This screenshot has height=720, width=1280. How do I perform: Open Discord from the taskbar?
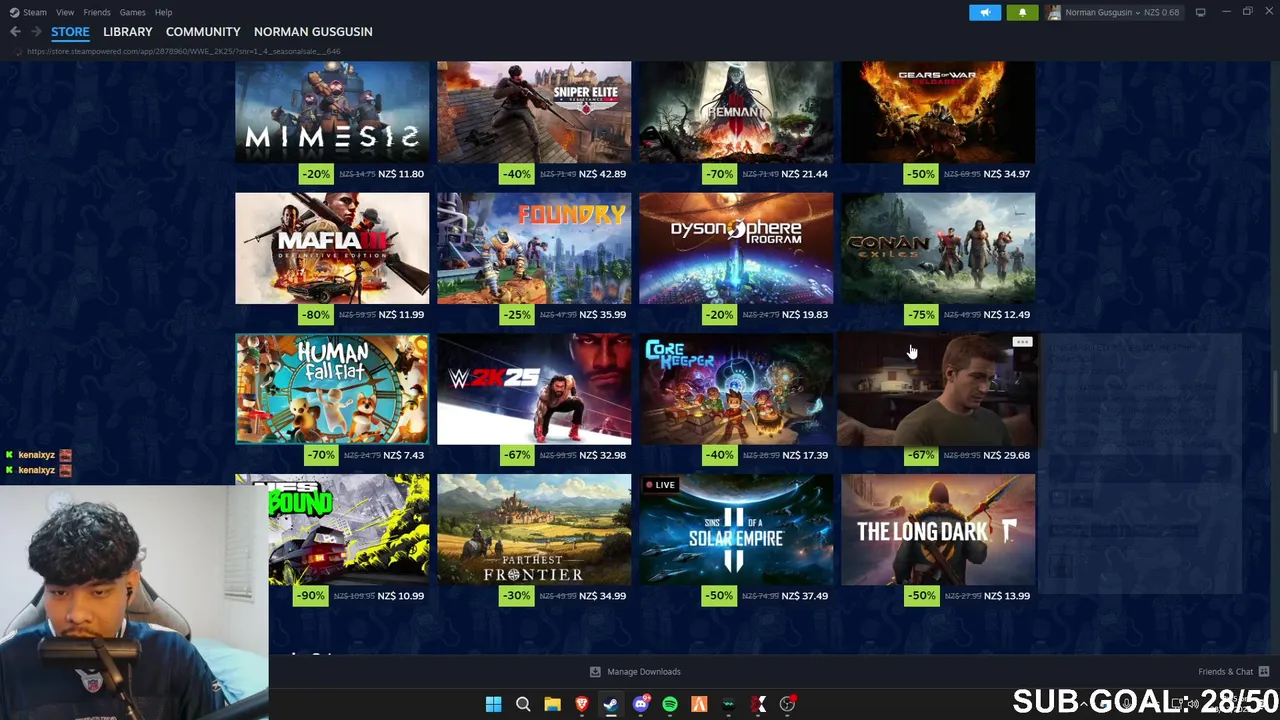pyautogui.click(x=640, y=705)
